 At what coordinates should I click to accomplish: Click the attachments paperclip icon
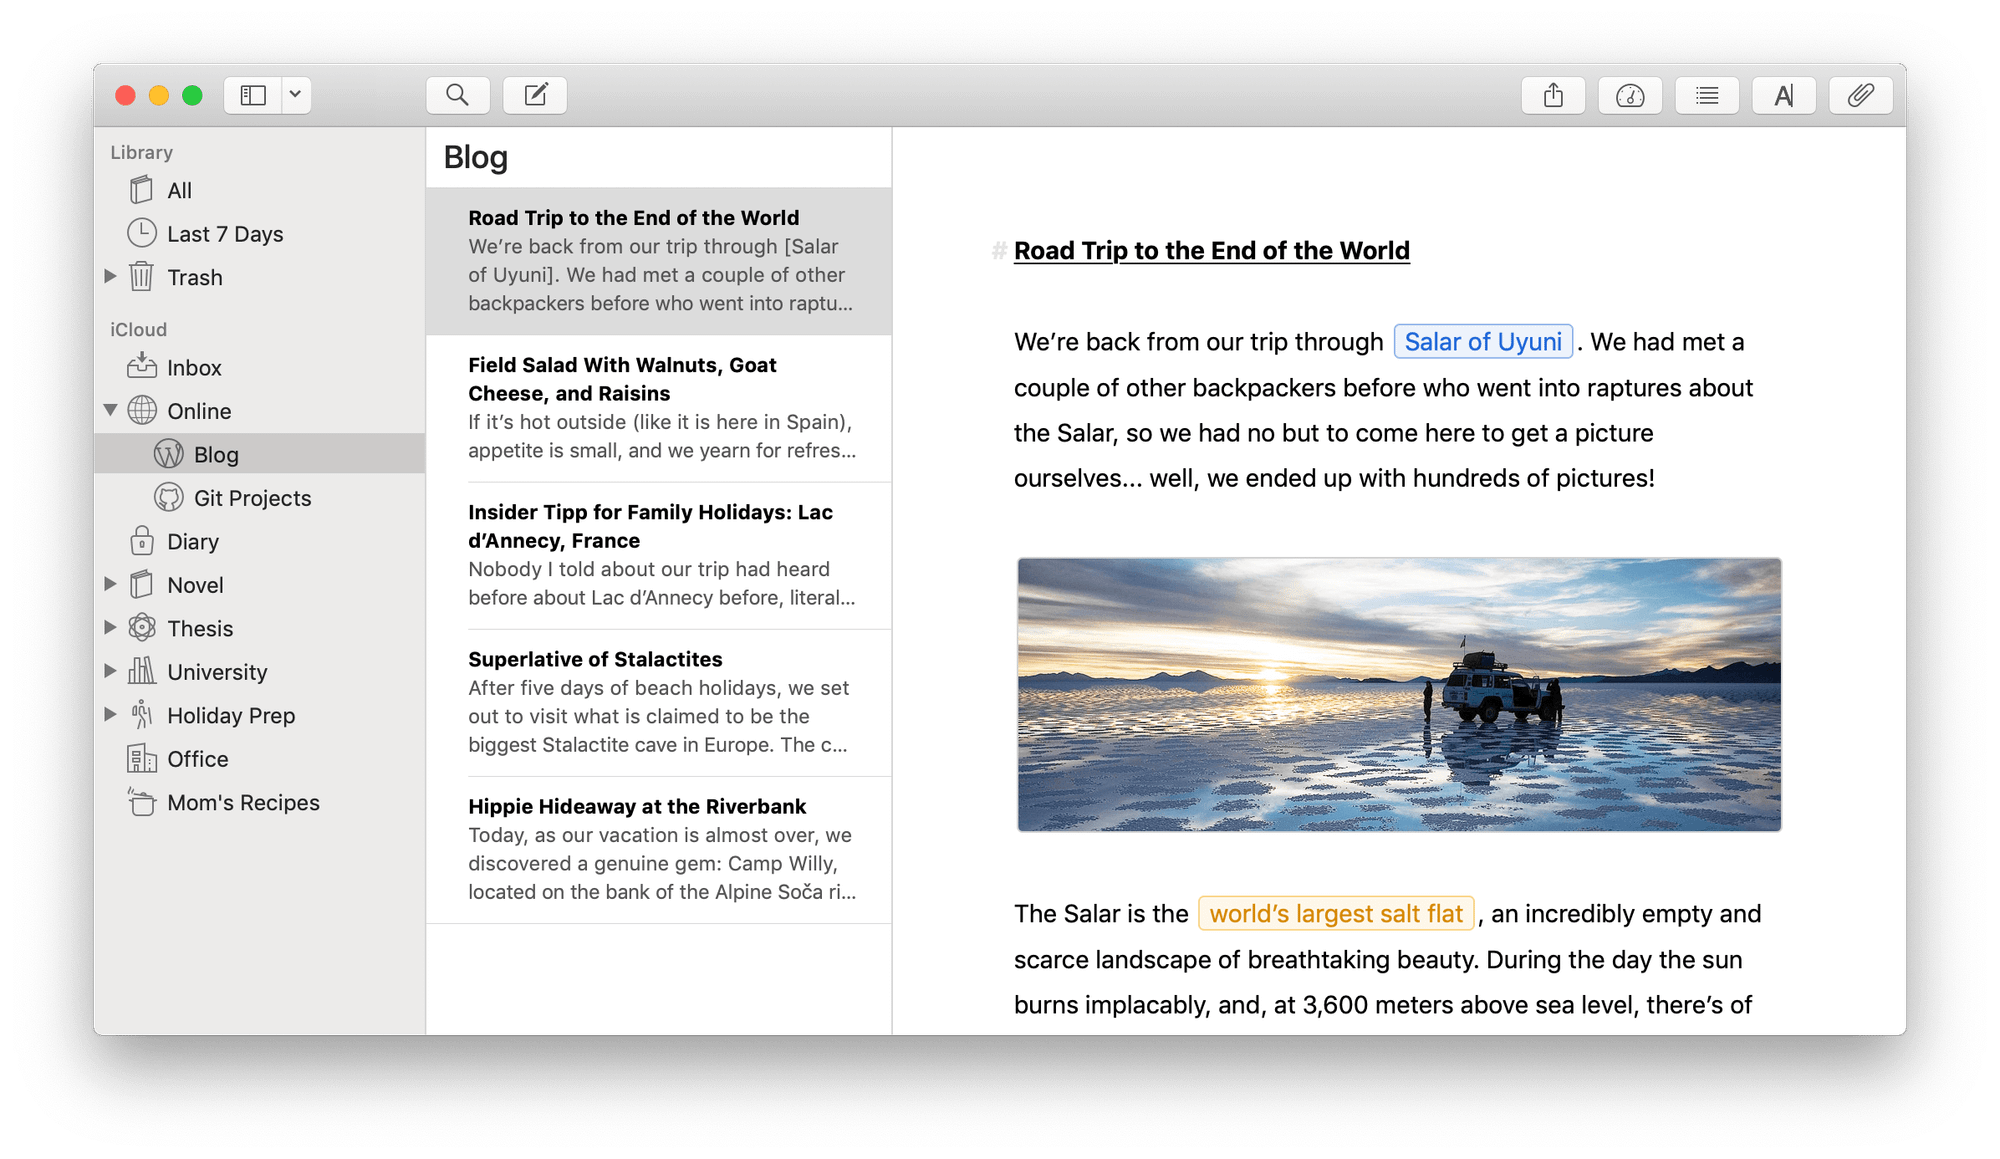[x=1861, y=94]
